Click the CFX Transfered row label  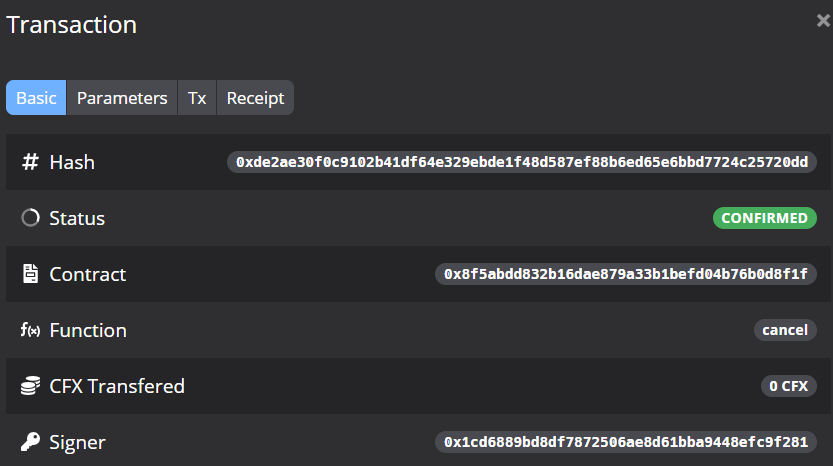117,386
